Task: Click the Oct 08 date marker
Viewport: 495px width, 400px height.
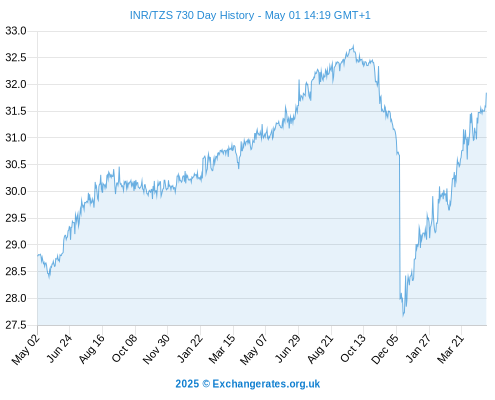Action: 124,348
